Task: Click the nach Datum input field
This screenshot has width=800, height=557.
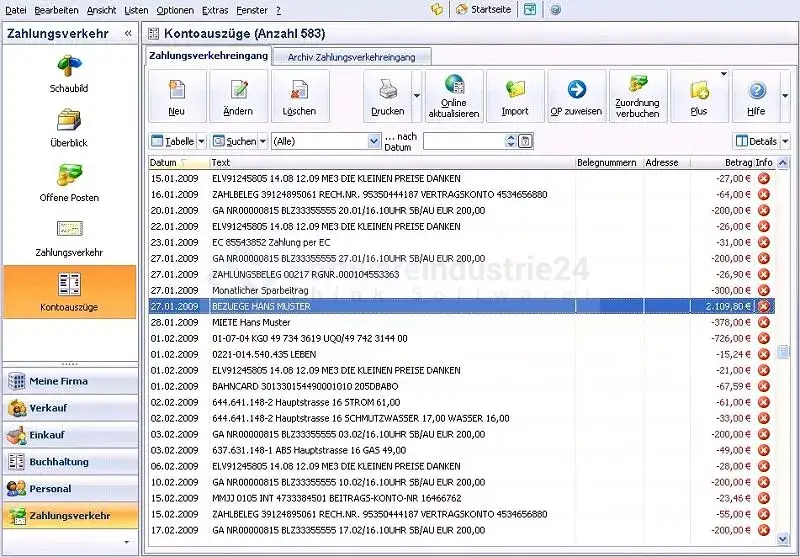Action: point(469,142)
